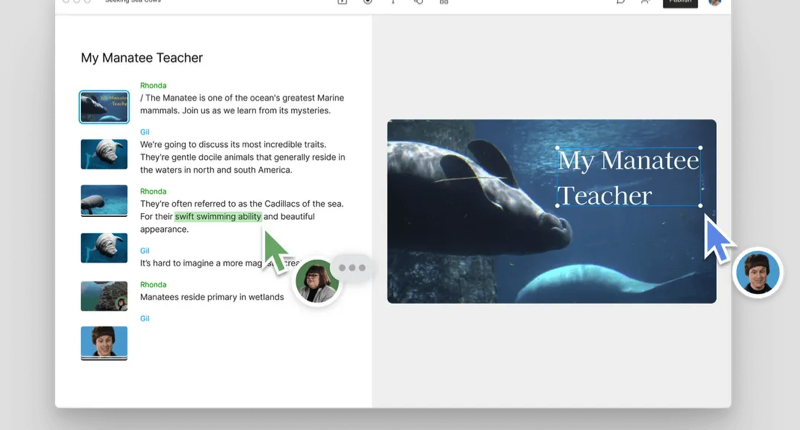Click Gil label above "It's hard to imagine"
The height and width of the screenshot is (430, 800).
pos(145,250)
